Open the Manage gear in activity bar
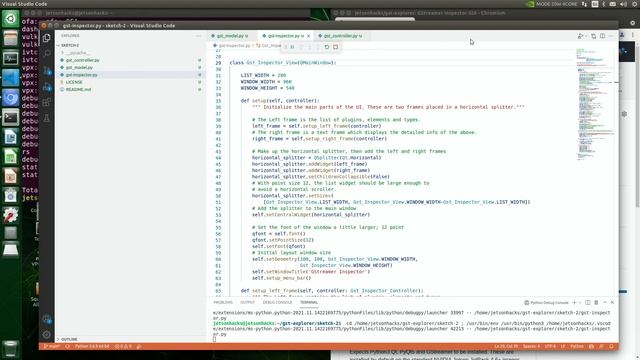 coord(47,335)
